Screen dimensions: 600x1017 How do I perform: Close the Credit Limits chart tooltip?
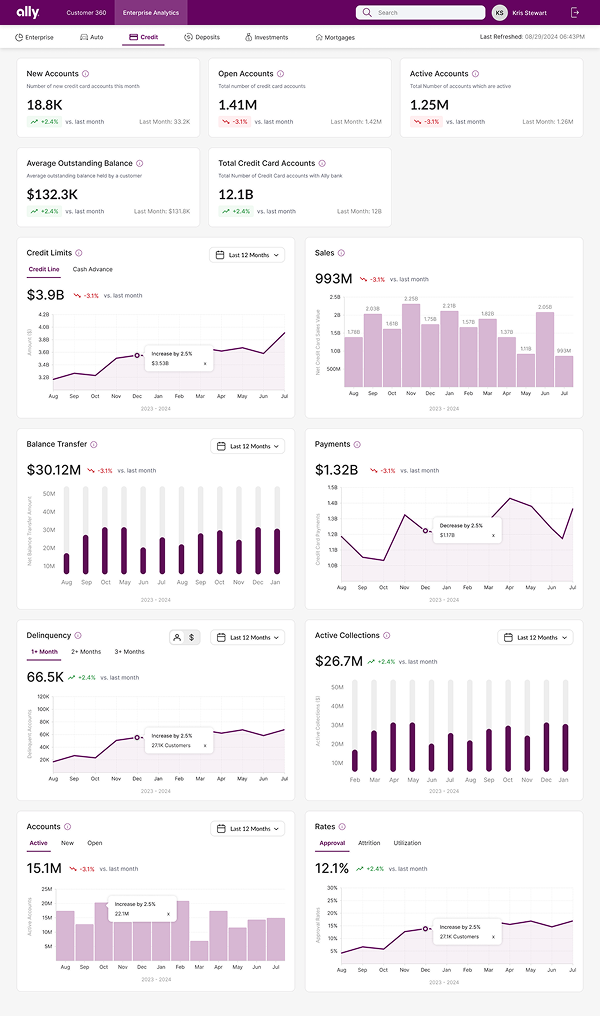pyautogui.click(x=205, y=364)
